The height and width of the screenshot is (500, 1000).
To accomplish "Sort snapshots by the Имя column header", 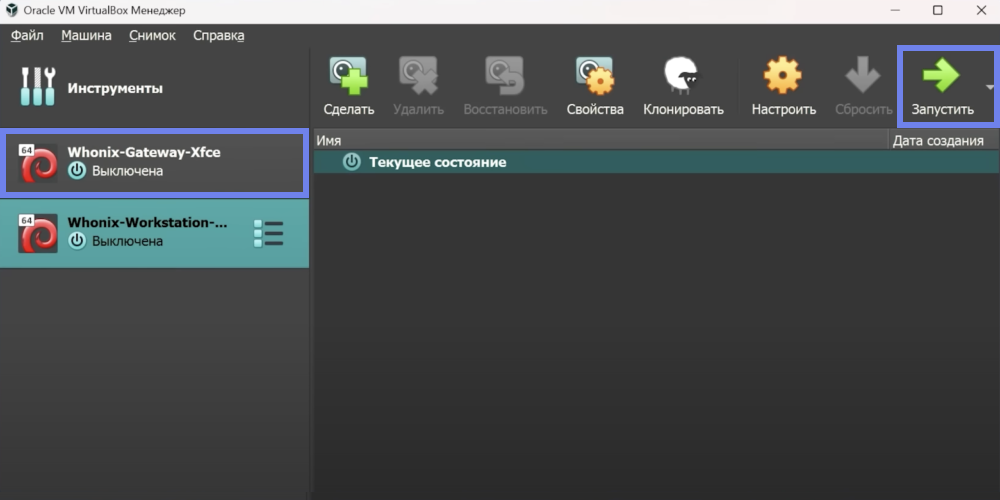I will pyautogui.click(x=600, y=141).
